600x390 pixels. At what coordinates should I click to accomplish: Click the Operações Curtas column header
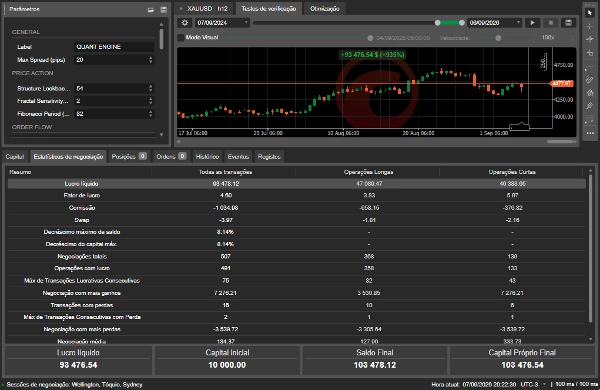[512, 172]
